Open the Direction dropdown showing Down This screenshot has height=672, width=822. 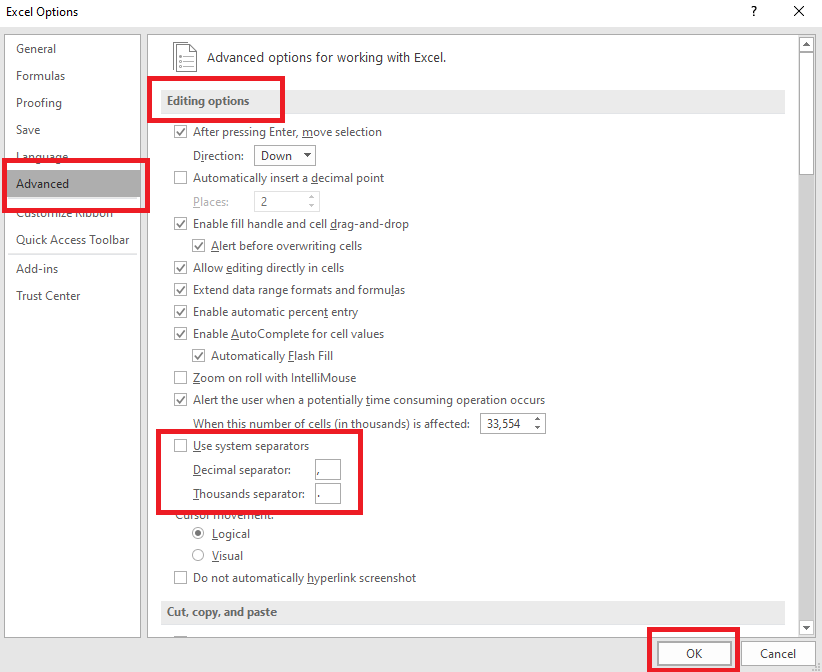tap(285, 156)
